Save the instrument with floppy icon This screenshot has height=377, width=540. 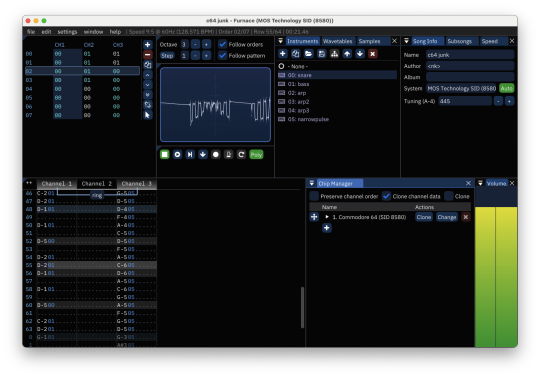coord(321,54)
